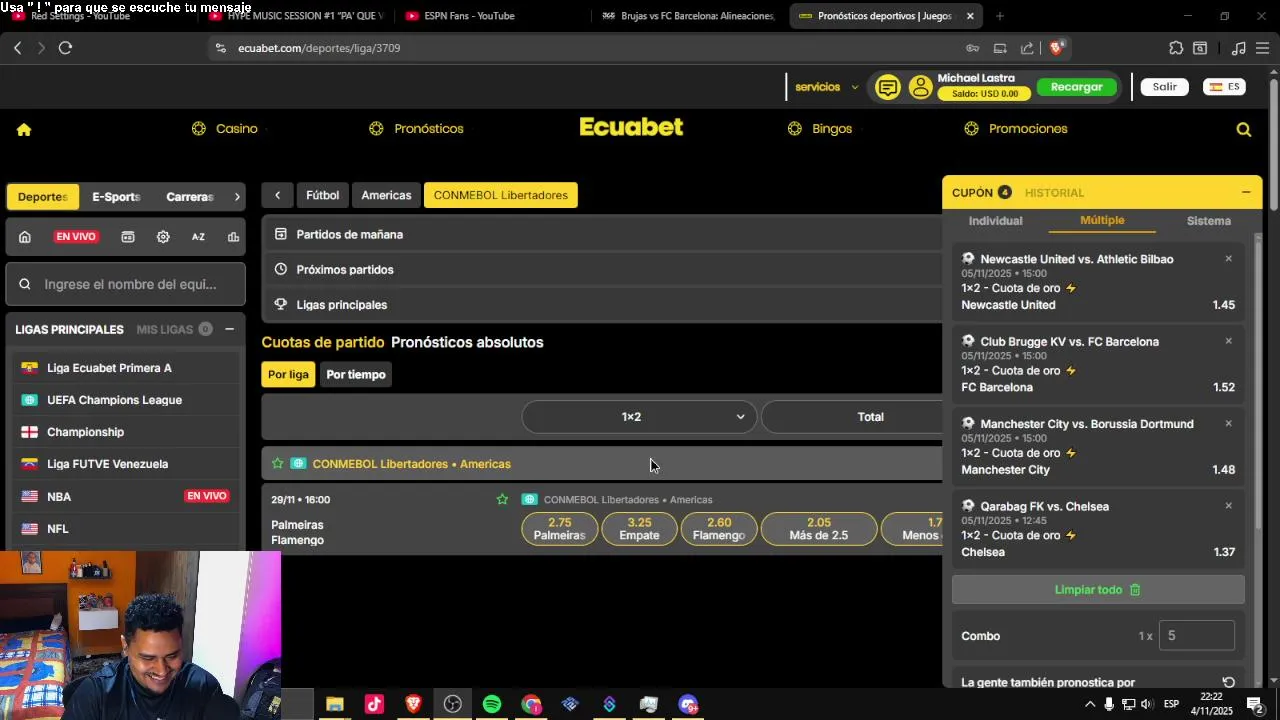Show EN VIVO live events

76,237
